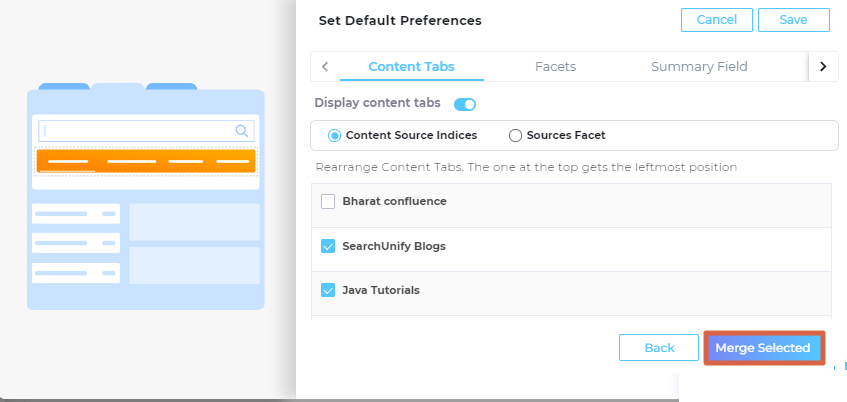Uncheck the Java Tutorials checkbox
This screenshot has height=402, width=847.
[328, 290]
